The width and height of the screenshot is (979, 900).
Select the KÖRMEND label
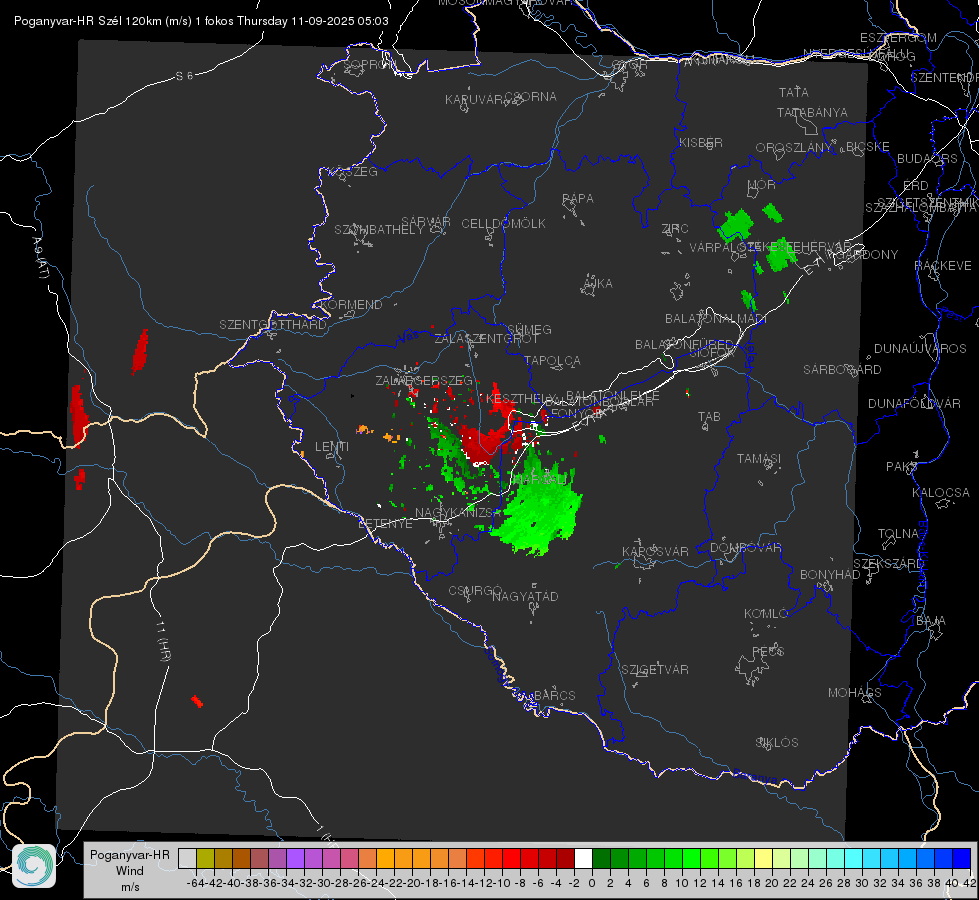pos(350,304)
